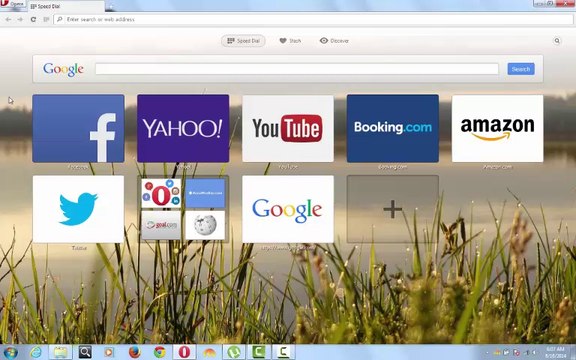Switch to the Discover view
This screenshot has width=576, height=360.
(334, 41)
